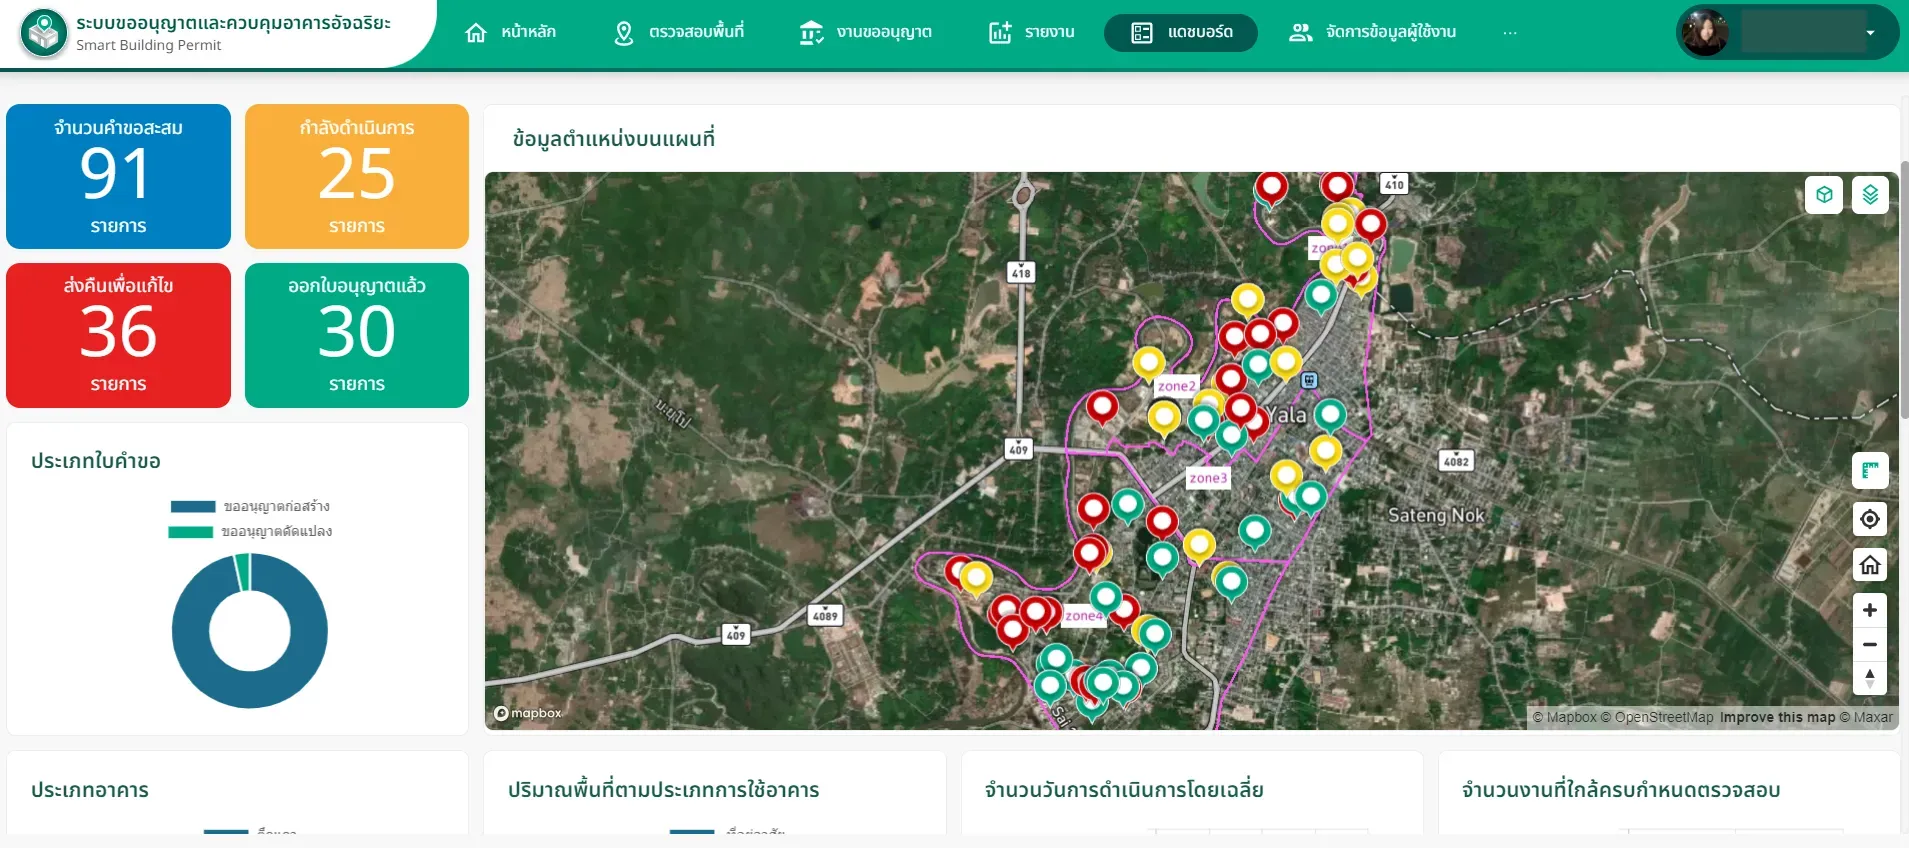This screenshot has height=848, width=1909.
Task: Zoom in the map with plus icon
Action: pyautogui.click(x=1870, y=610)
